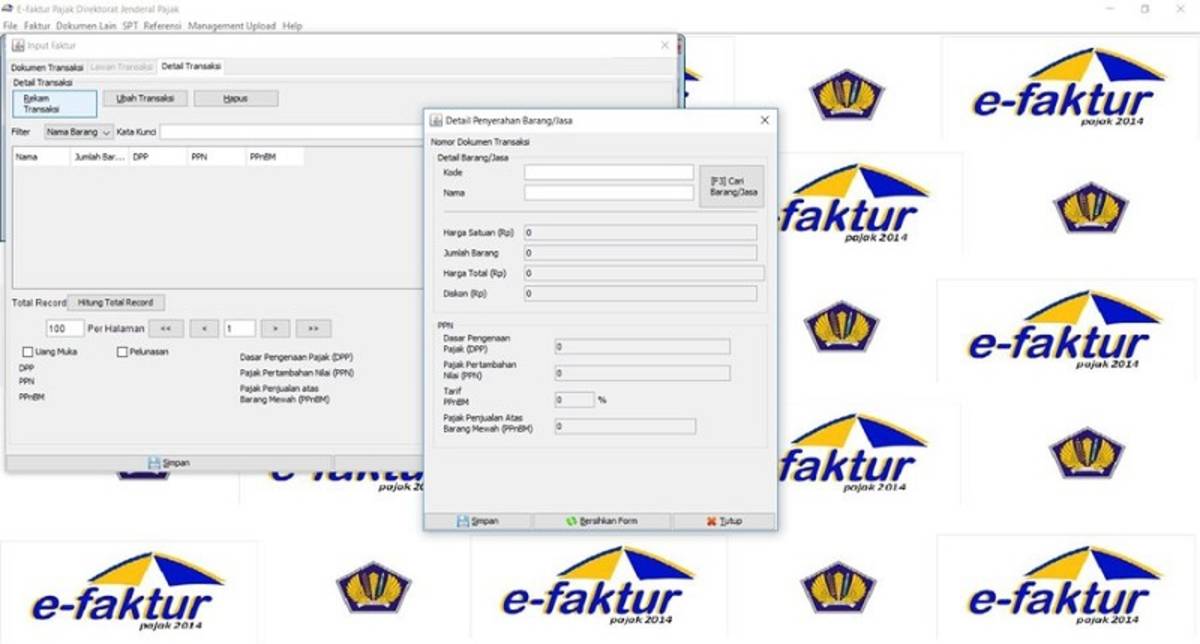Go to last page with >> button
Image resolution: width=1200 pixels, height=644 pixels.
[313, 328]
